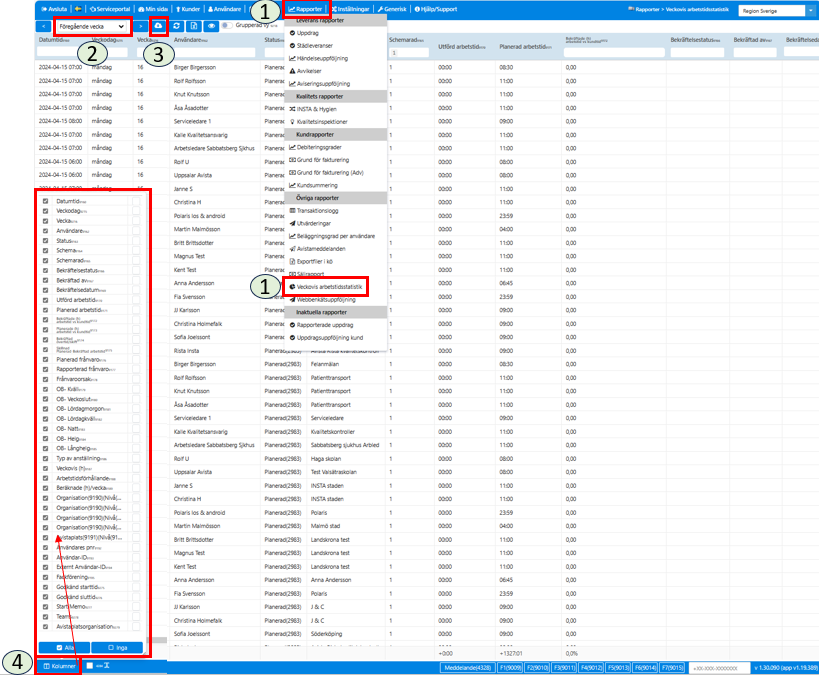Click F4(9012) status bar button
The width and height of the screenshot is (819, 675).
591,668
